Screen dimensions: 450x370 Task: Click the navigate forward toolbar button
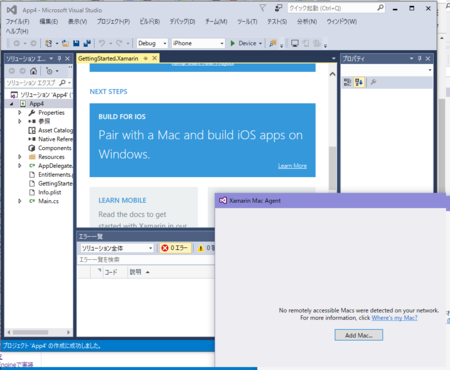pyautogui.click(x=33, y=43)
